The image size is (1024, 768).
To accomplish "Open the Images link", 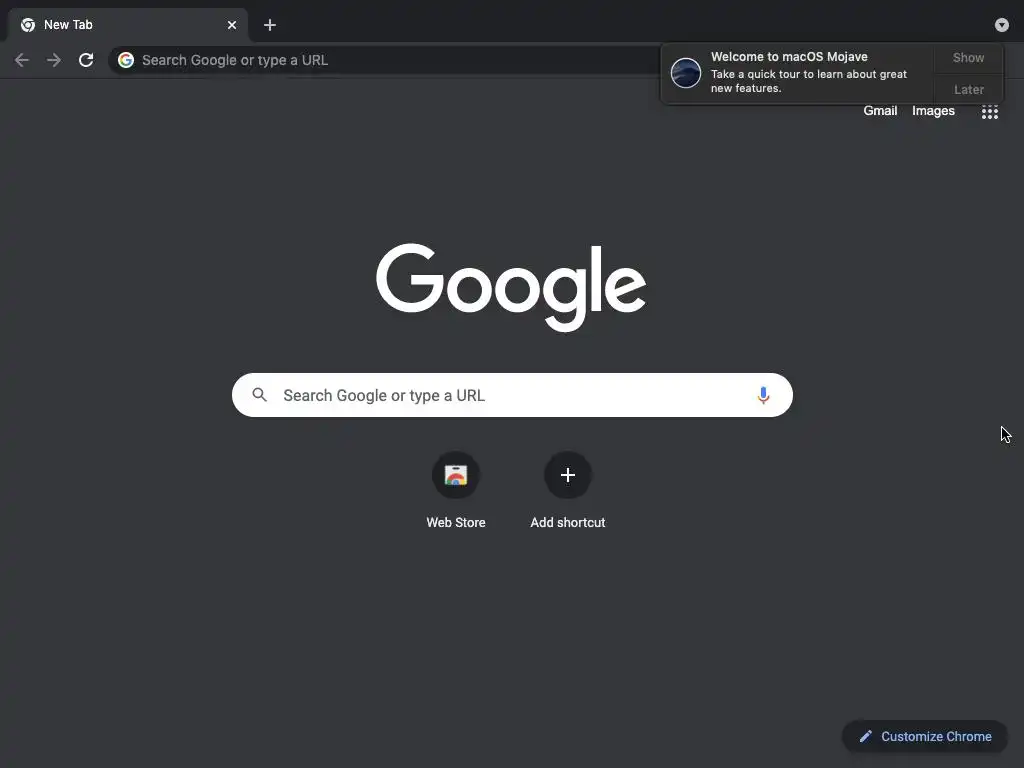I will [x=933, y=111].
